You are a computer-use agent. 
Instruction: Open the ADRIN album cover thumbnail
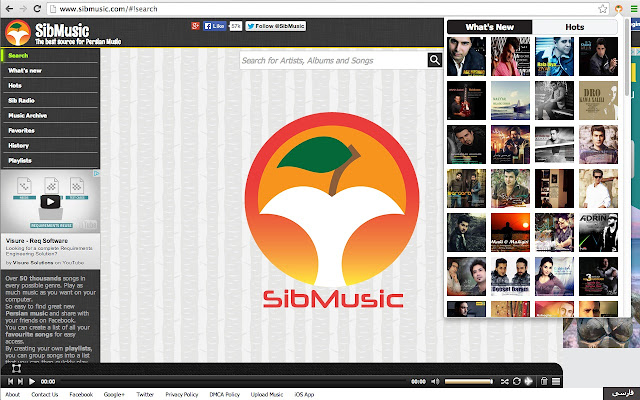pyautogui.click(x=598, y=232)
